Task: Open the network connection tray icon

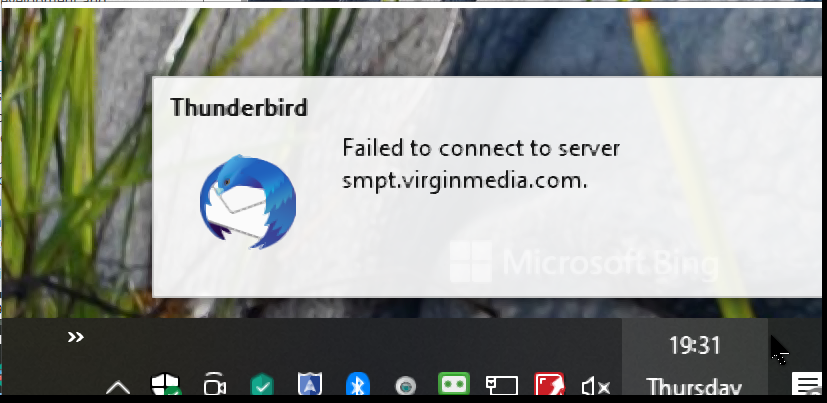Action: pyautogui.click(x=502, y=386)
